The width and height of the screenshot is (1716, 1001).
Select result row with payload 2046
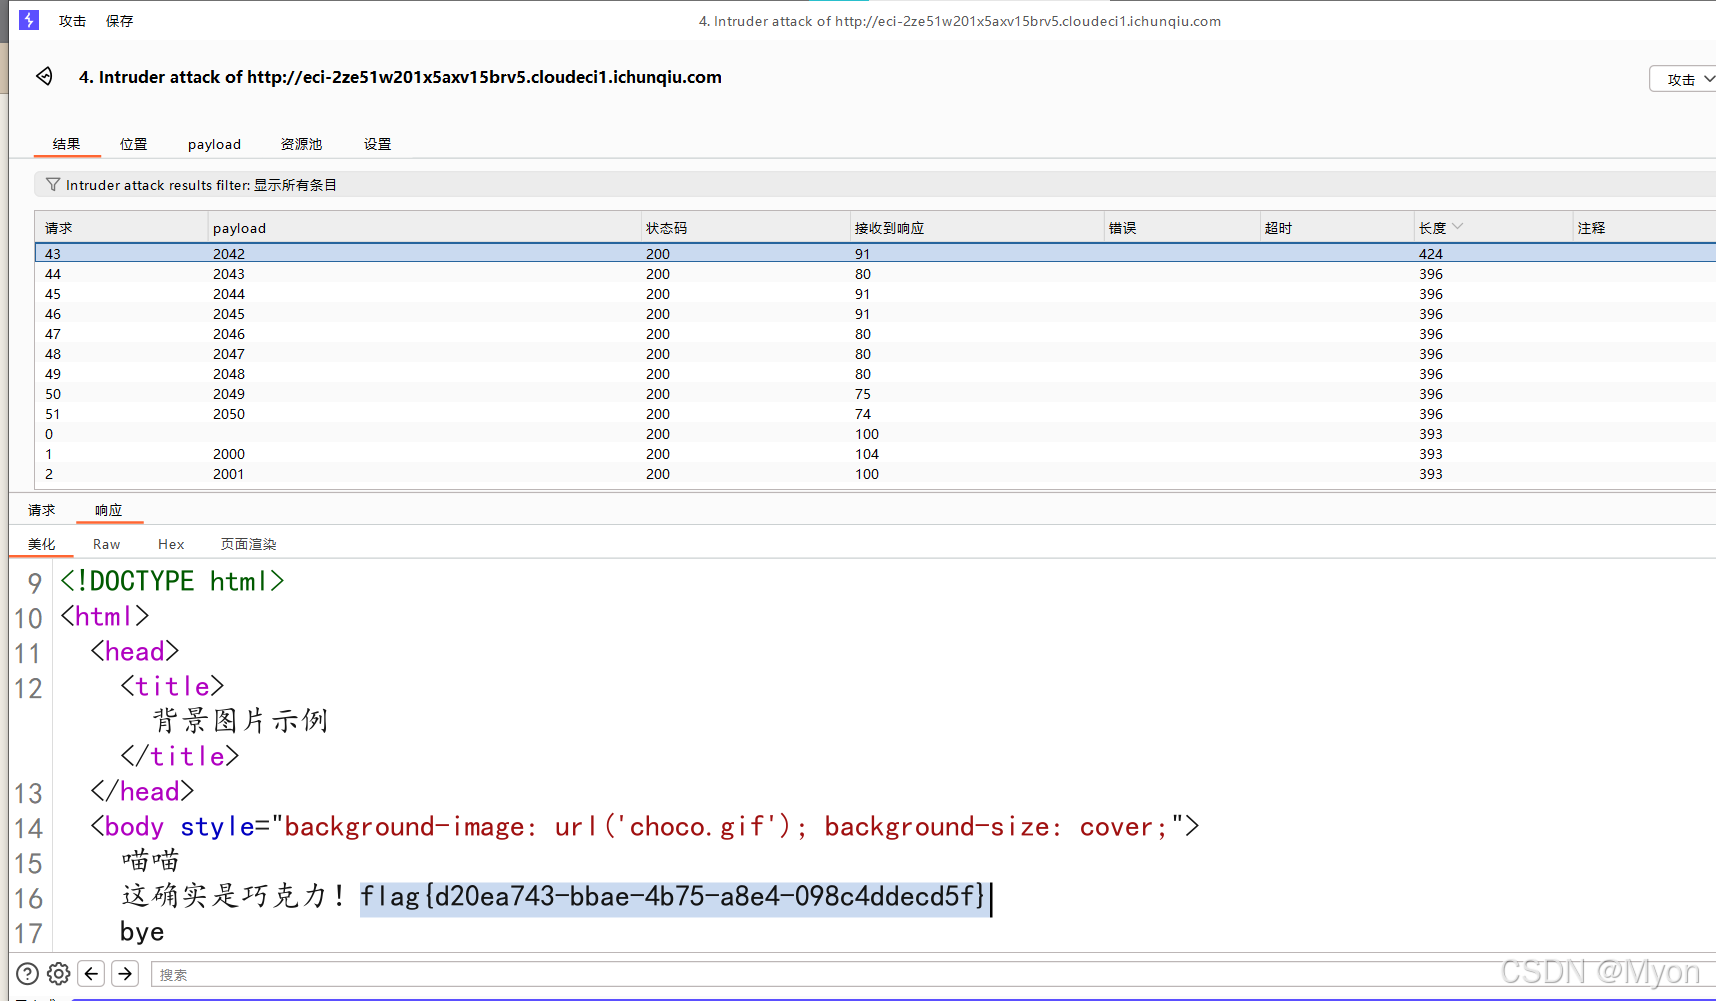tap(875, 334)
